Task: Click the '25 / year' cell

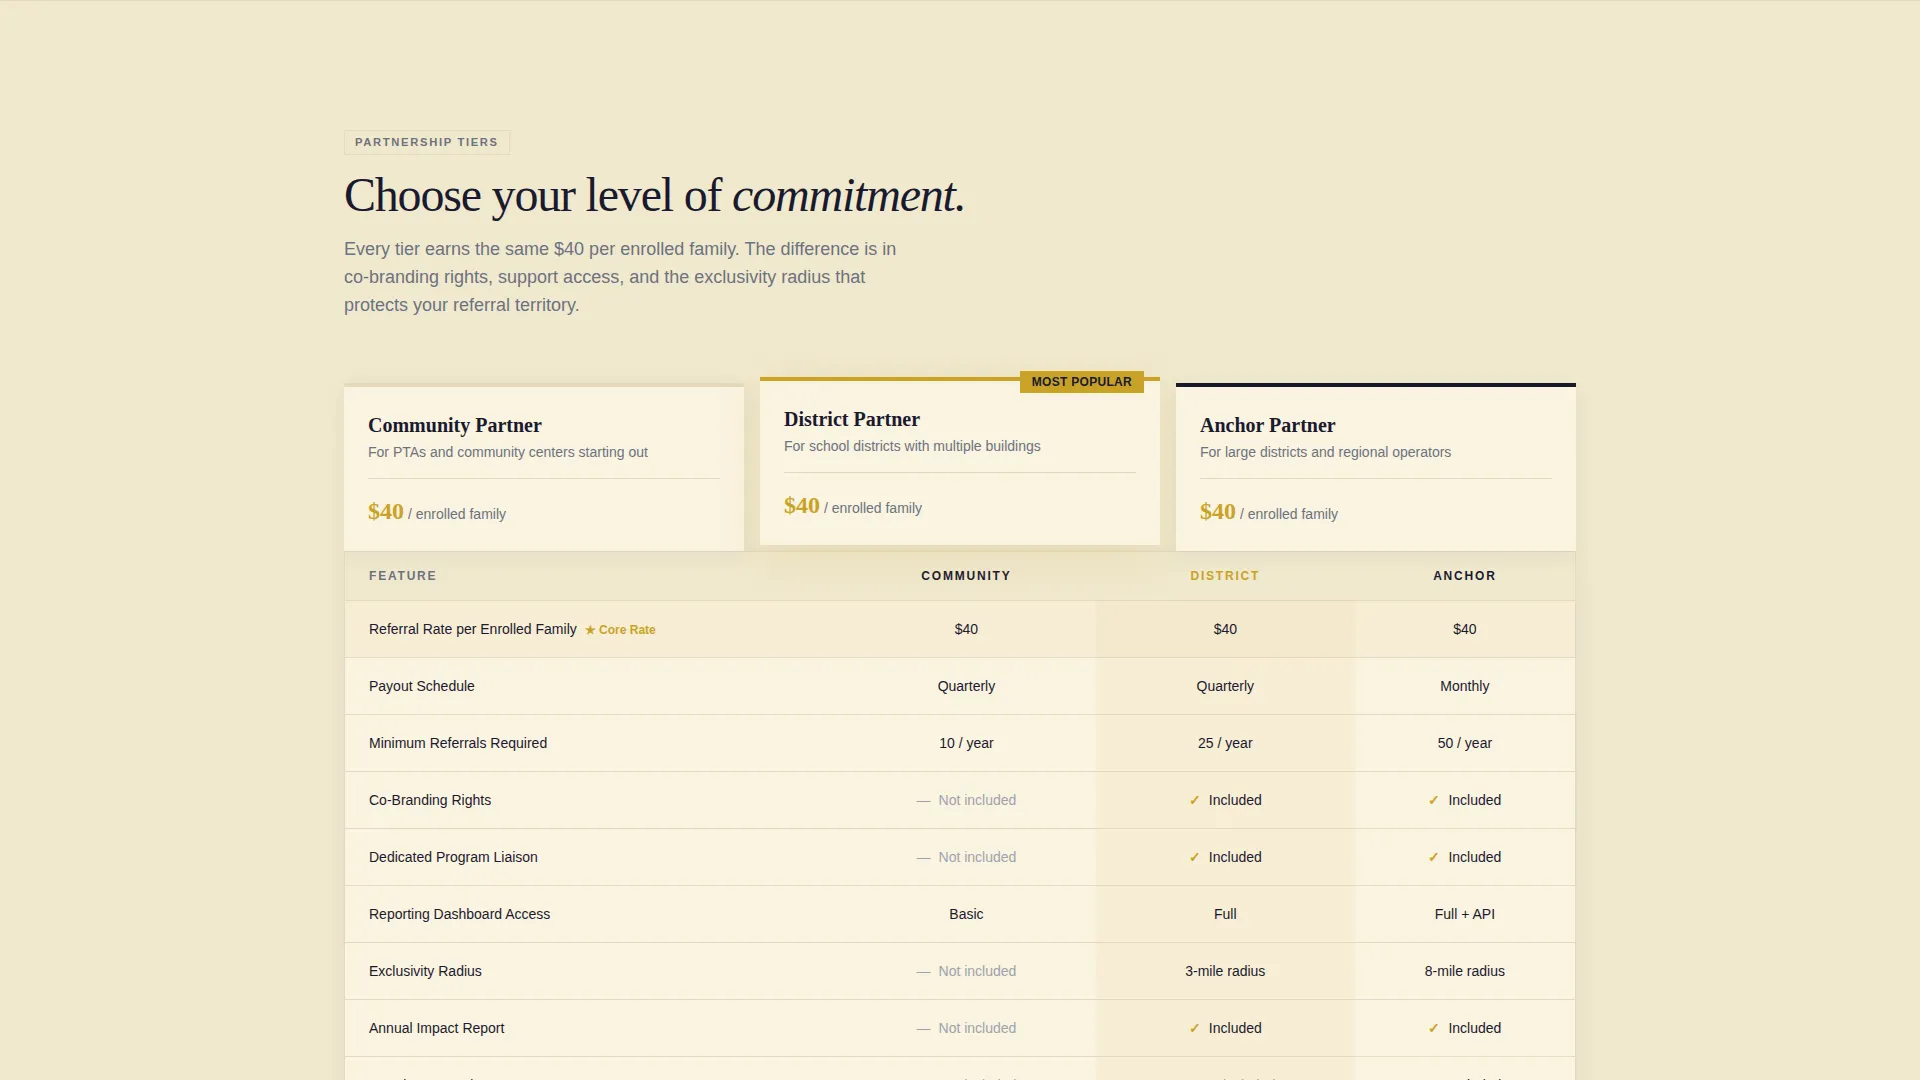Action: point(1225,743)
